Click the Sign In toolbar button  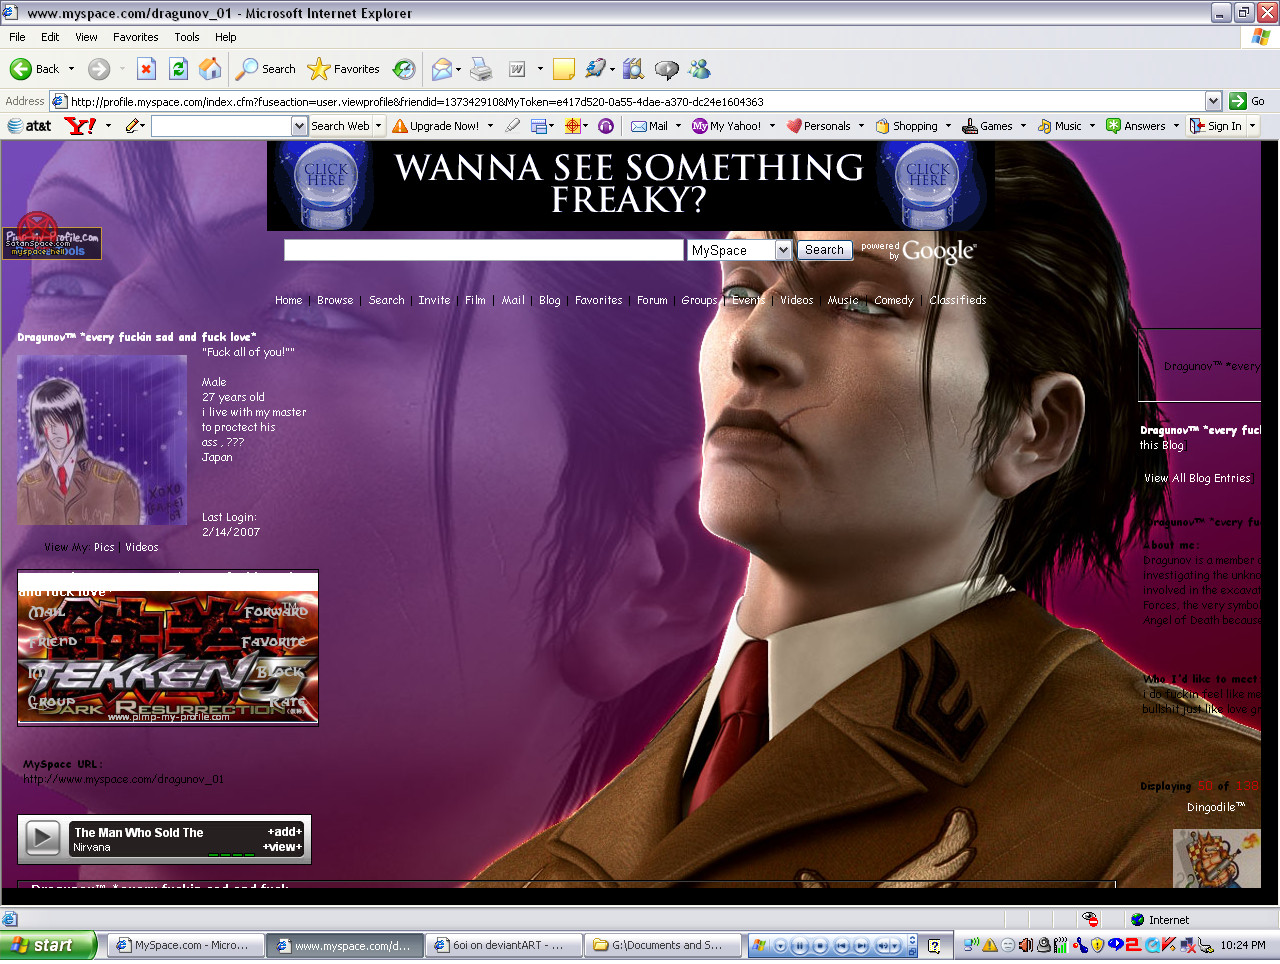[1215, 126]
